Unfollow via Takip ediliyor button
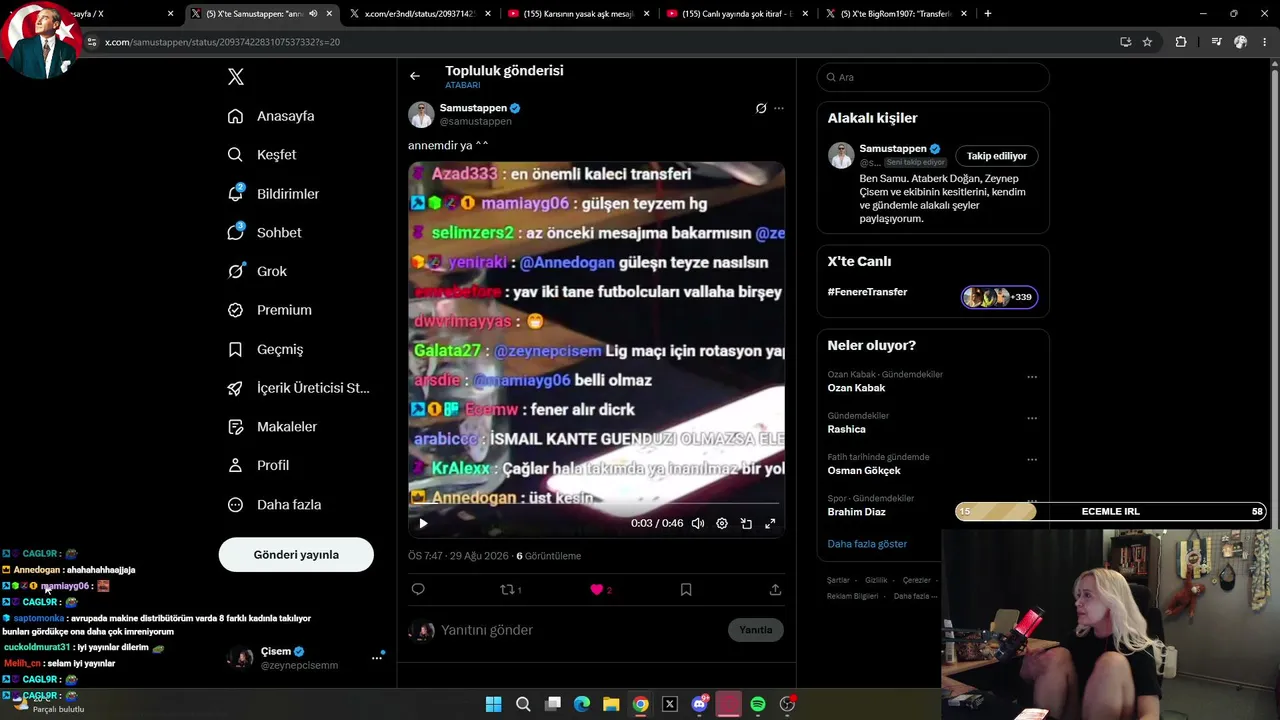 pos(997,156)
